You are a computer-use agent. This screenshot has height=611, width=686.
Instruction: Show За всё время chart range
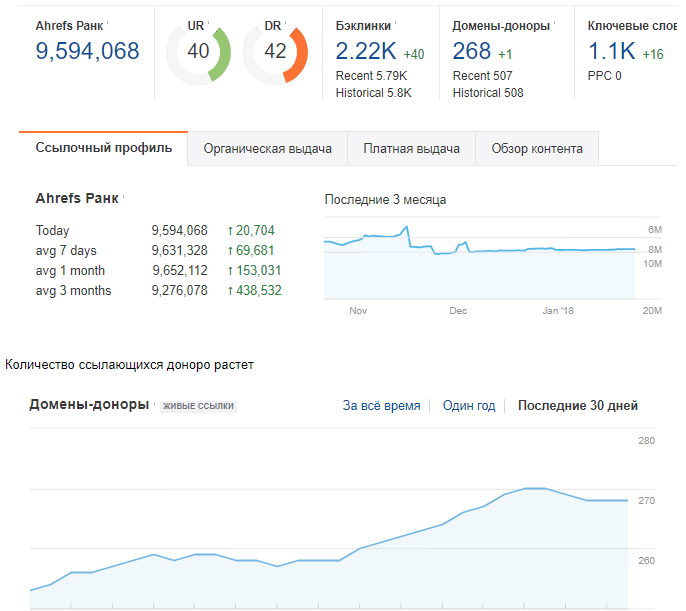point(381,405)
